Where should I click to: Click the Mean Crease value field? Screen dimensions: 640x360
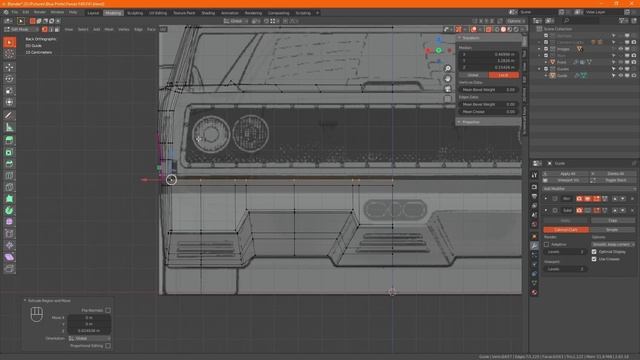tap(489, 111)
